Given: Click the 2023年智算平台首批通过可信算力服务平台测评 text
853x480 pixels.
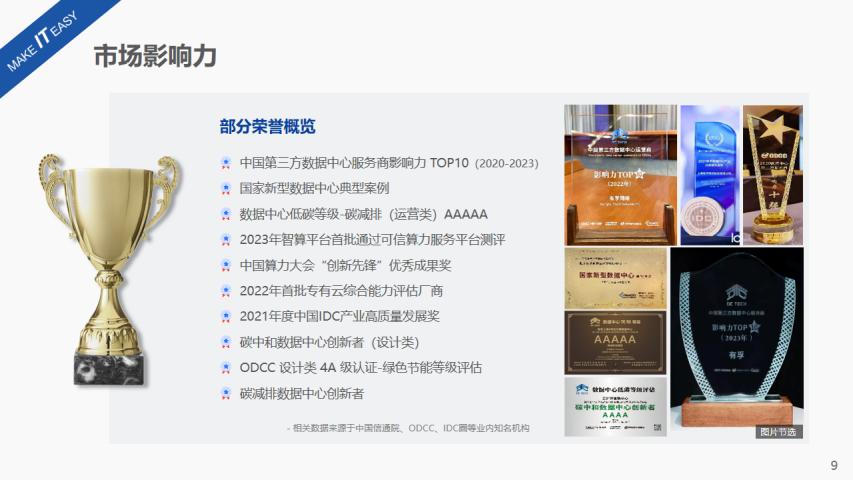Looking at the screenshot, I should (372, 239).
